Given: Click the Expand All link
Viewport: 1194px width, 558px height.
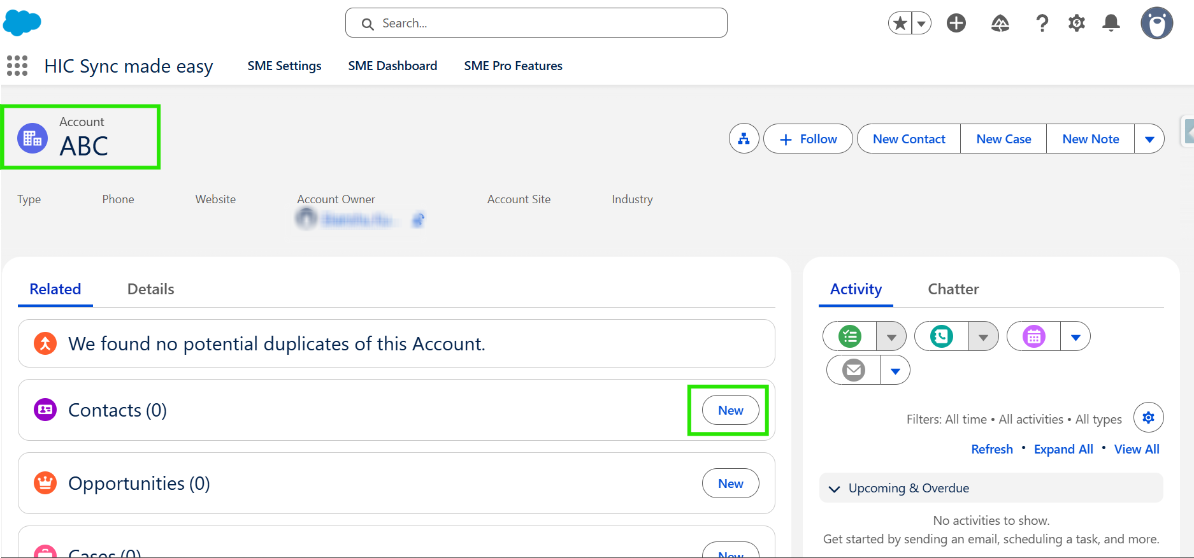Looking at the screenshot, I should (x=1063, y=449).
